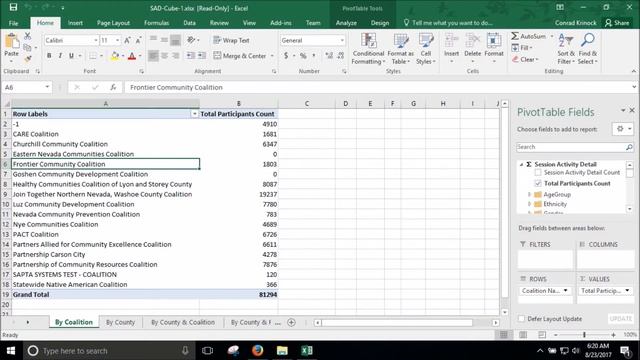Image resolution: width=640 pixels, height=360 pixels.
Task: Check Session Activity Detail Count field
Action: (x=538, y=173)
